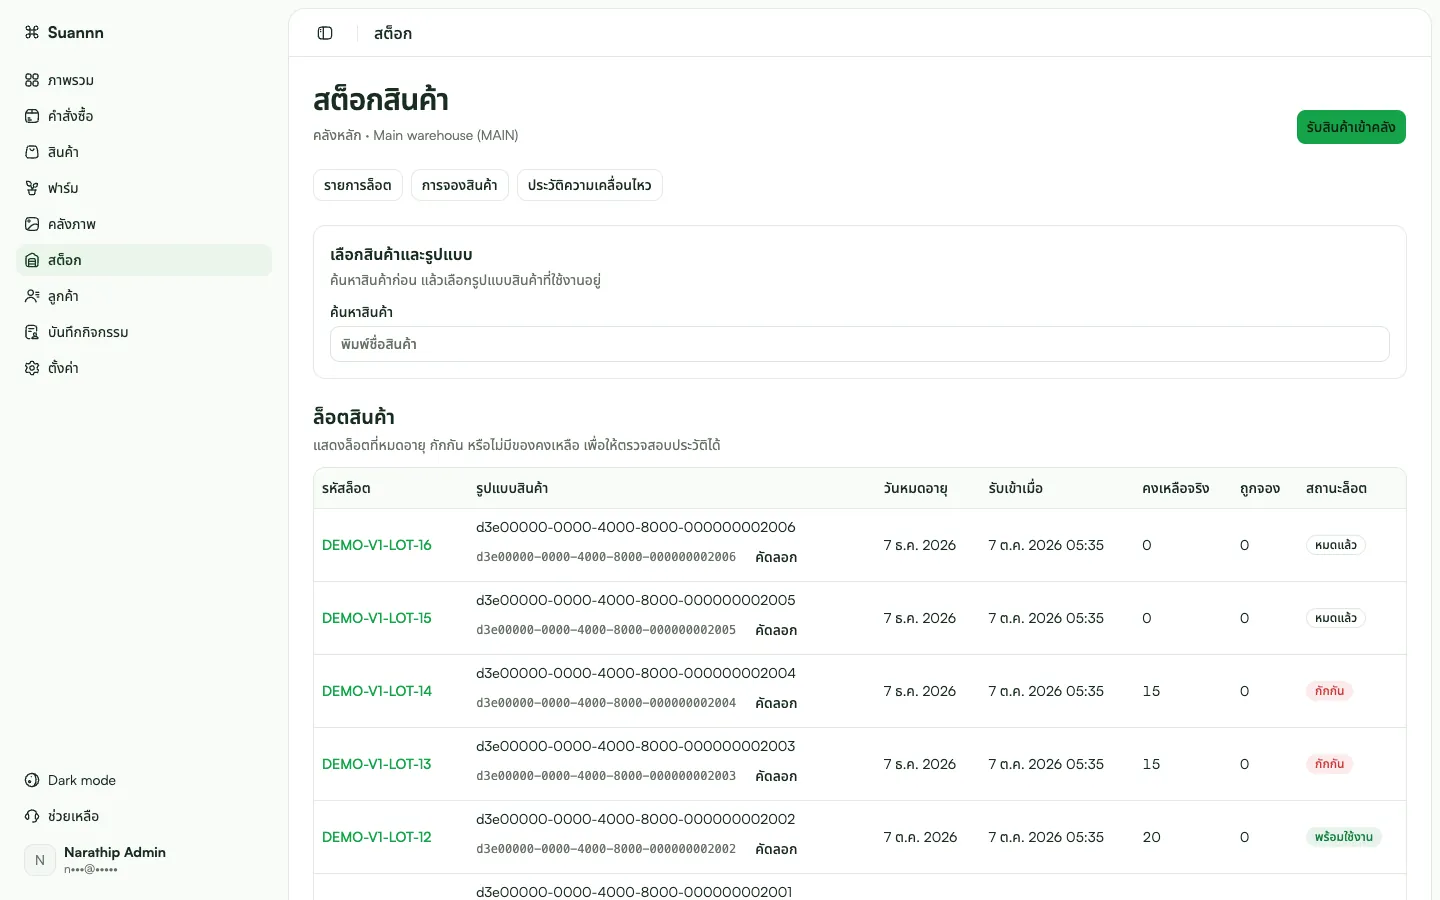The height and width of the screenshot is (900, 1440).
Task: Click the สถานะล็อต column header
Action: tap(1336, 488)
